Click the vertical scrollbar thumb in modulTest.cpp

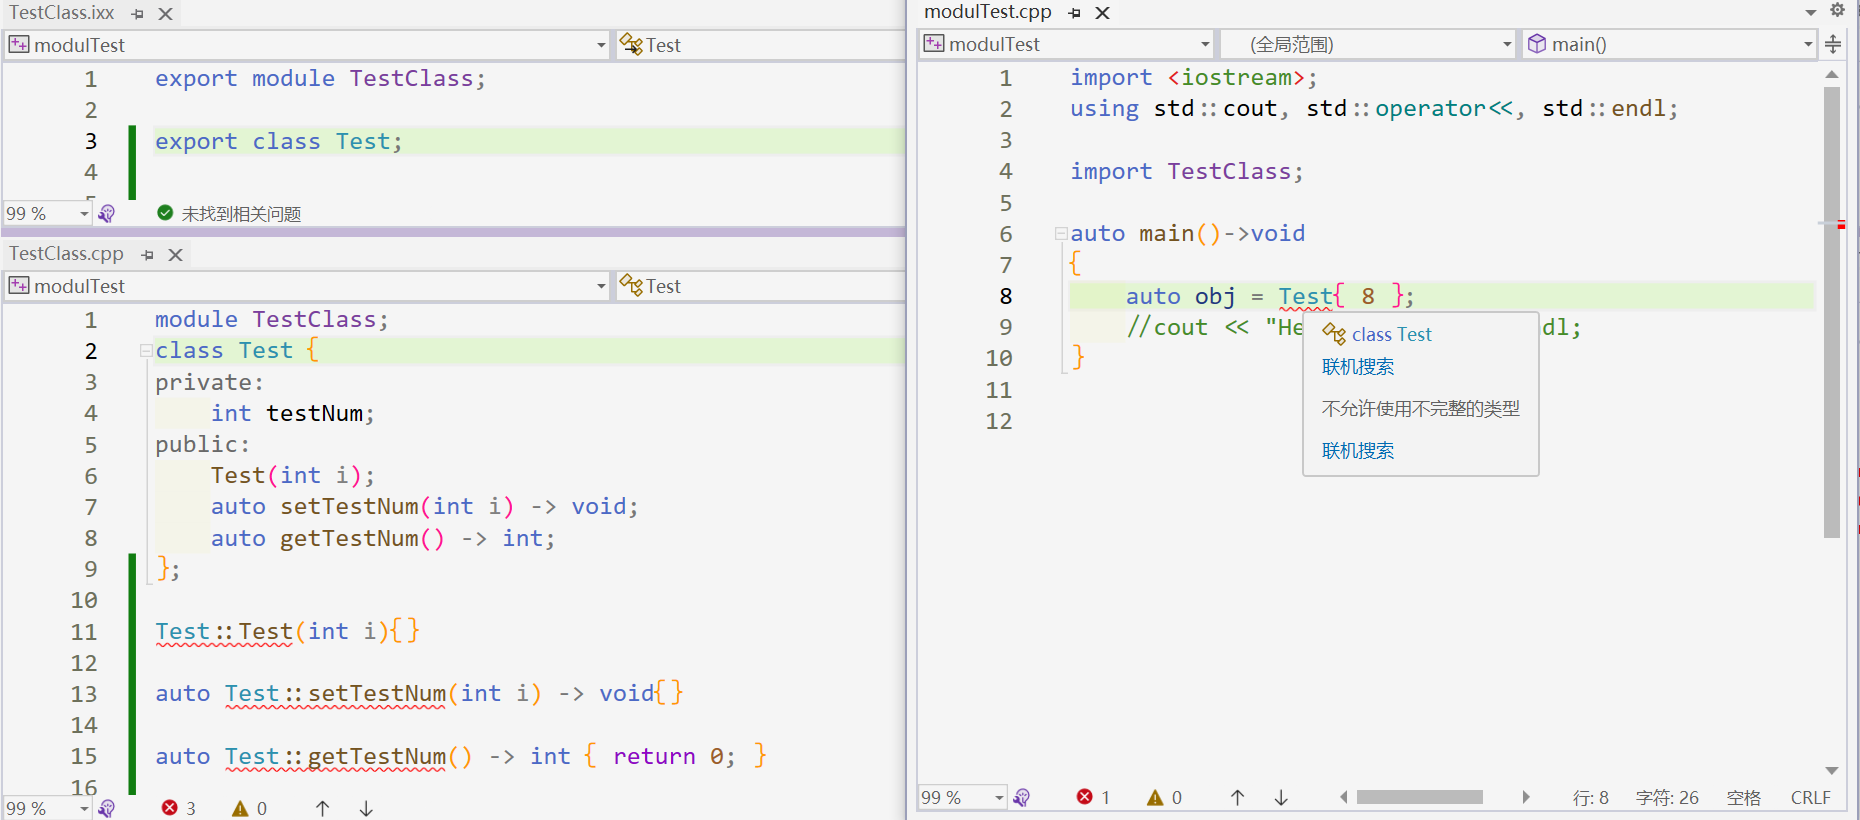1832,312
